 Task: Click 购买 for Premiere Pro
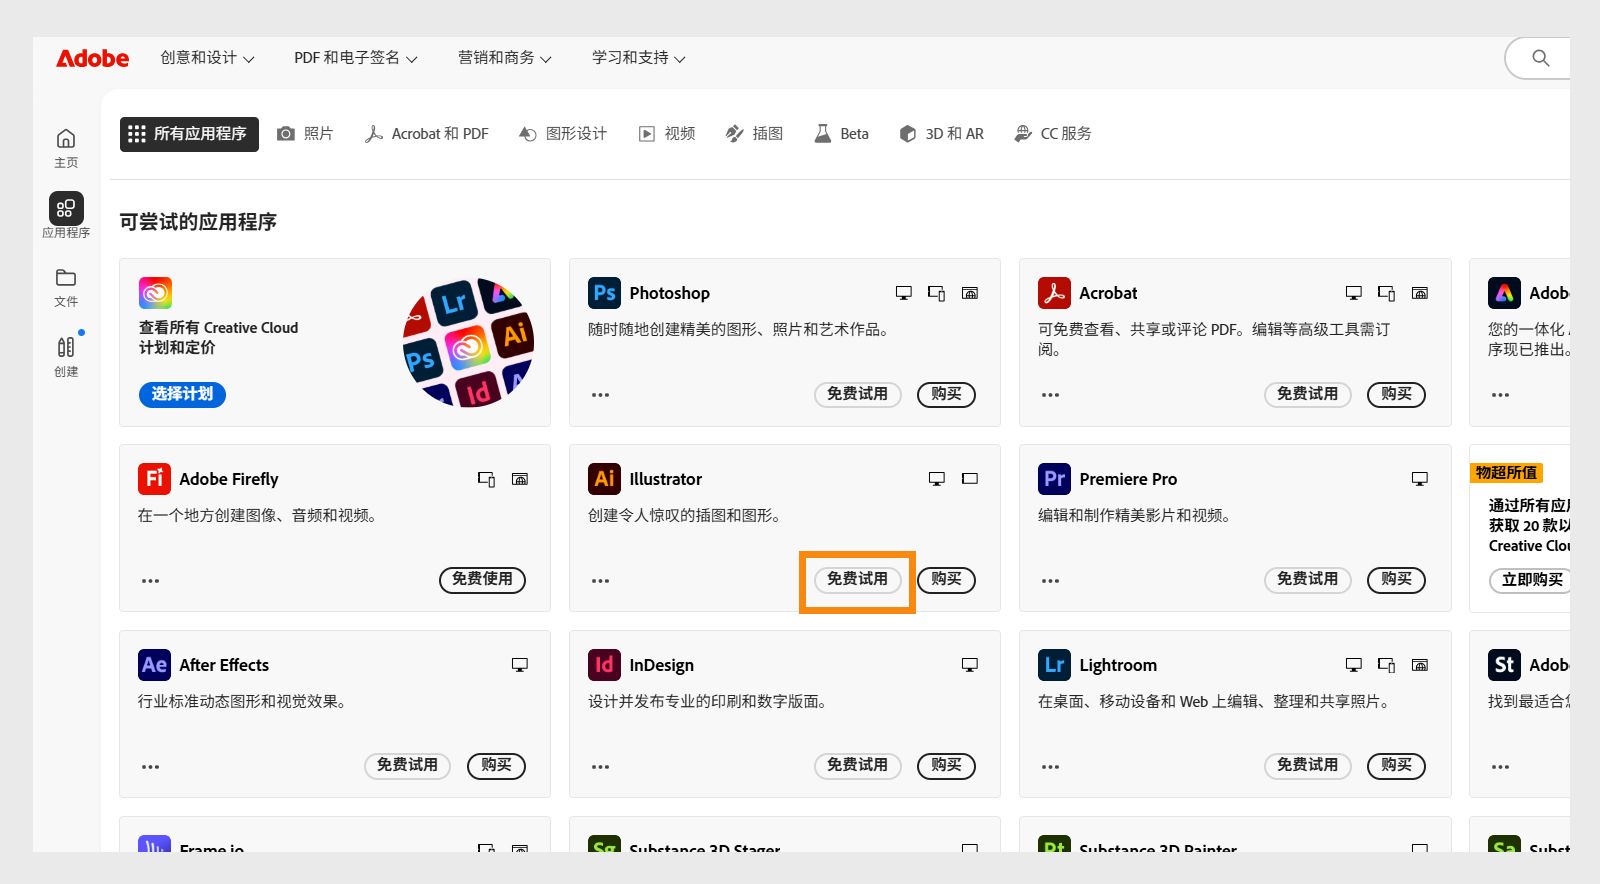pyautogui.click(x=1396, y=580)
